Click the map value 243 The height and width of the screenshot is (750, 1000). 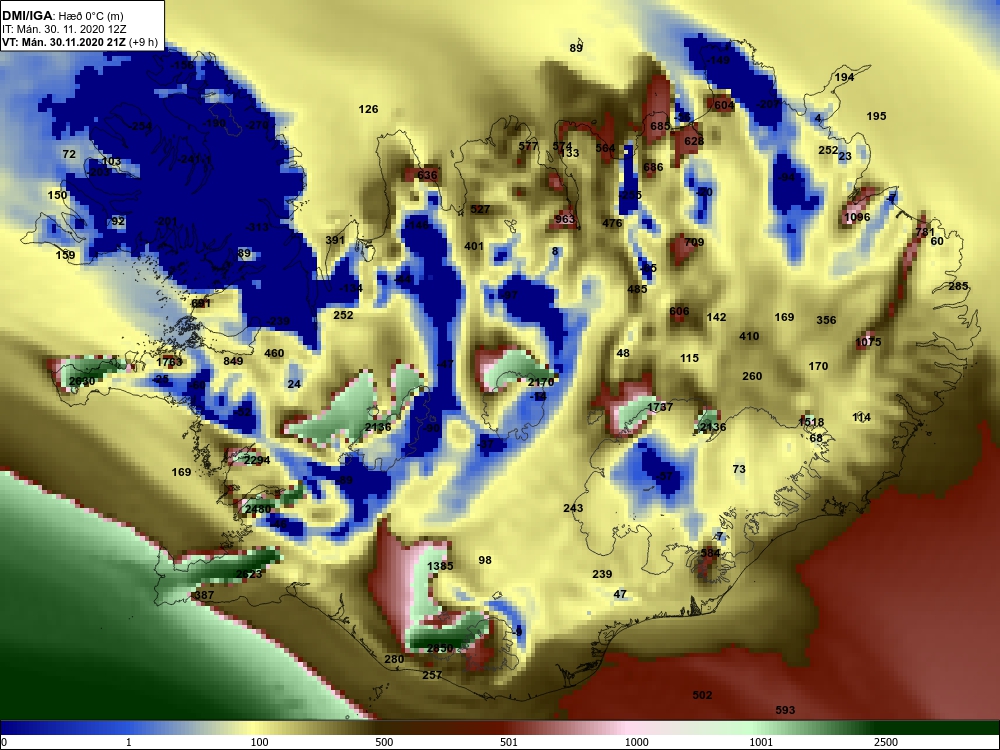[573, 508]
